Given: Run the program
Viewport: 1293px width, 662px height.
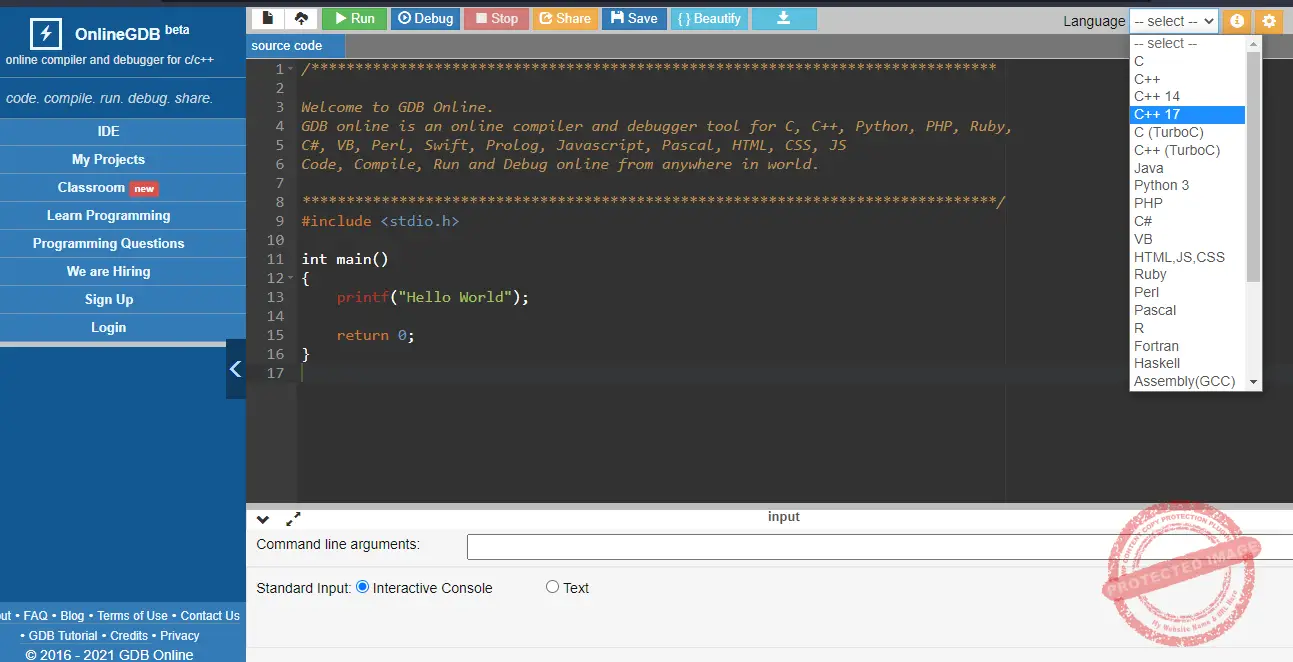Looking at the screenshot, I should tap(354, 18).
